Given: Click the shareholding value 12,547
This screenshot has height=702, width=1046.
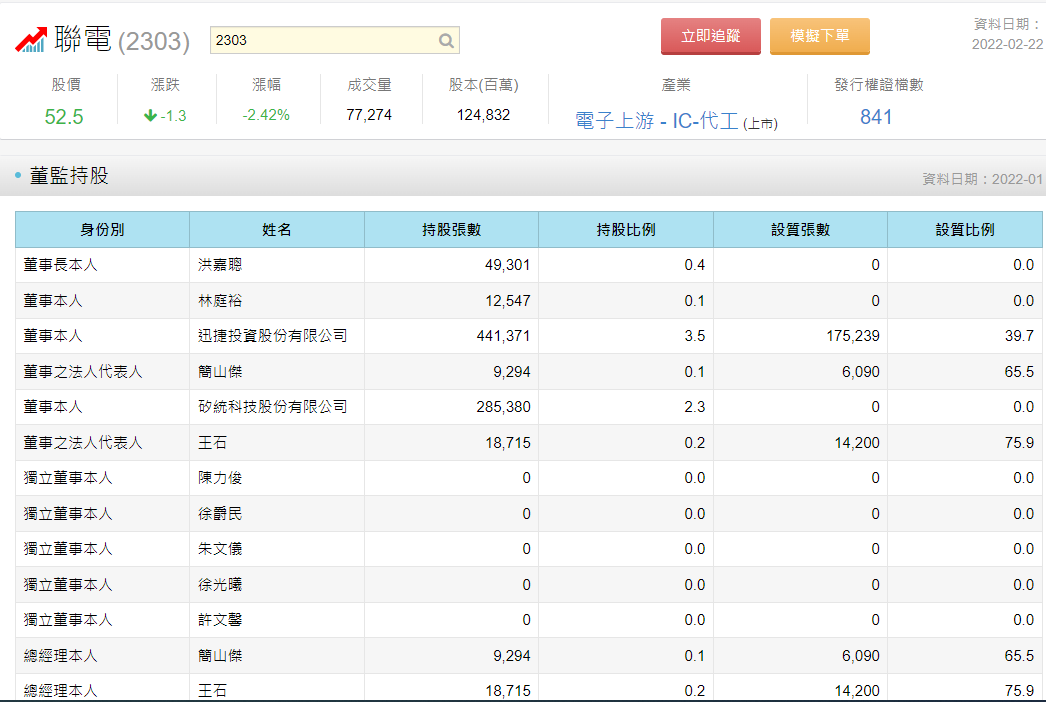Looking at the screenshot, I should [x=507, y=301].
